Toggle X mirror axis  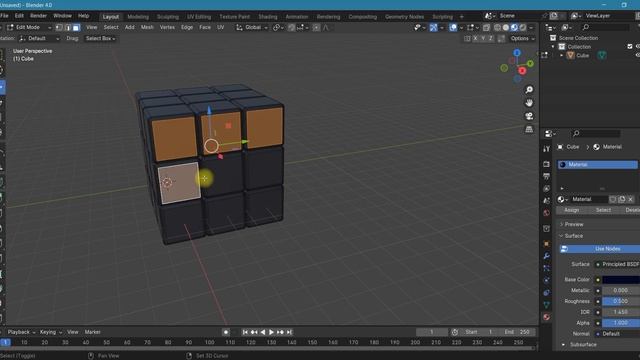(475, 38)
